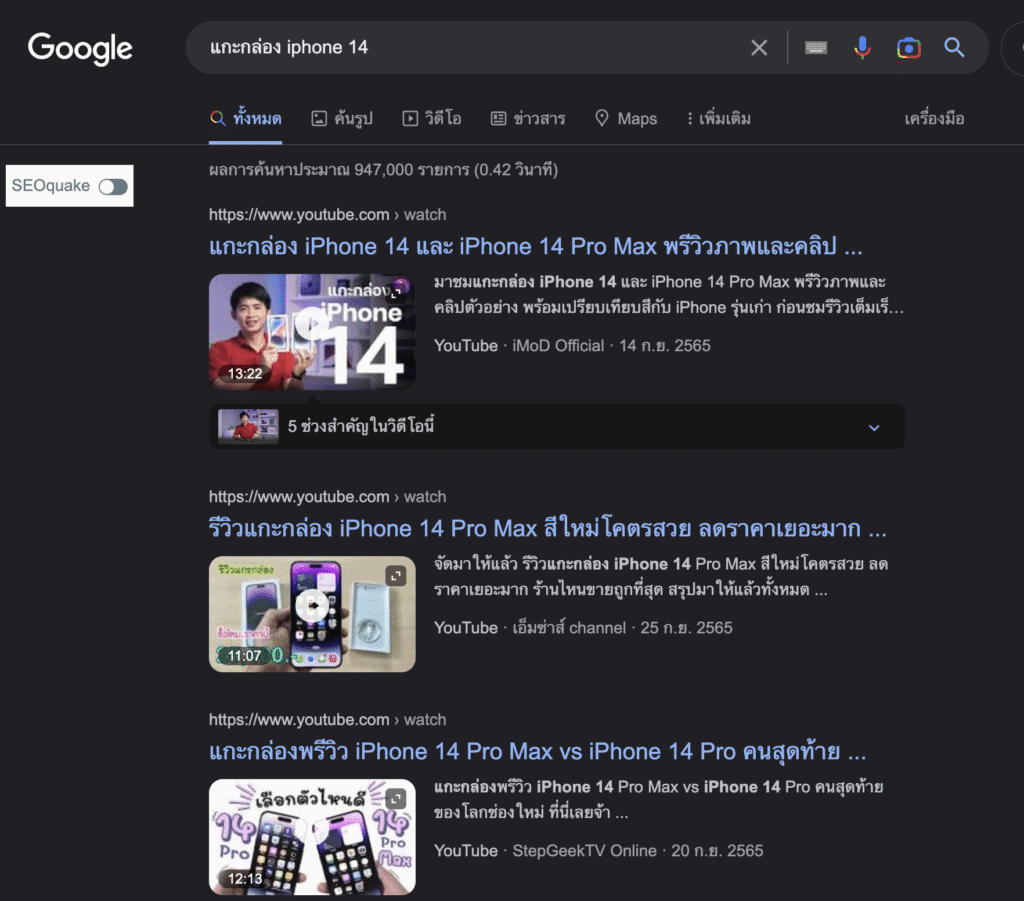Click expand icon on 12:13 video thumbnail

396,798
